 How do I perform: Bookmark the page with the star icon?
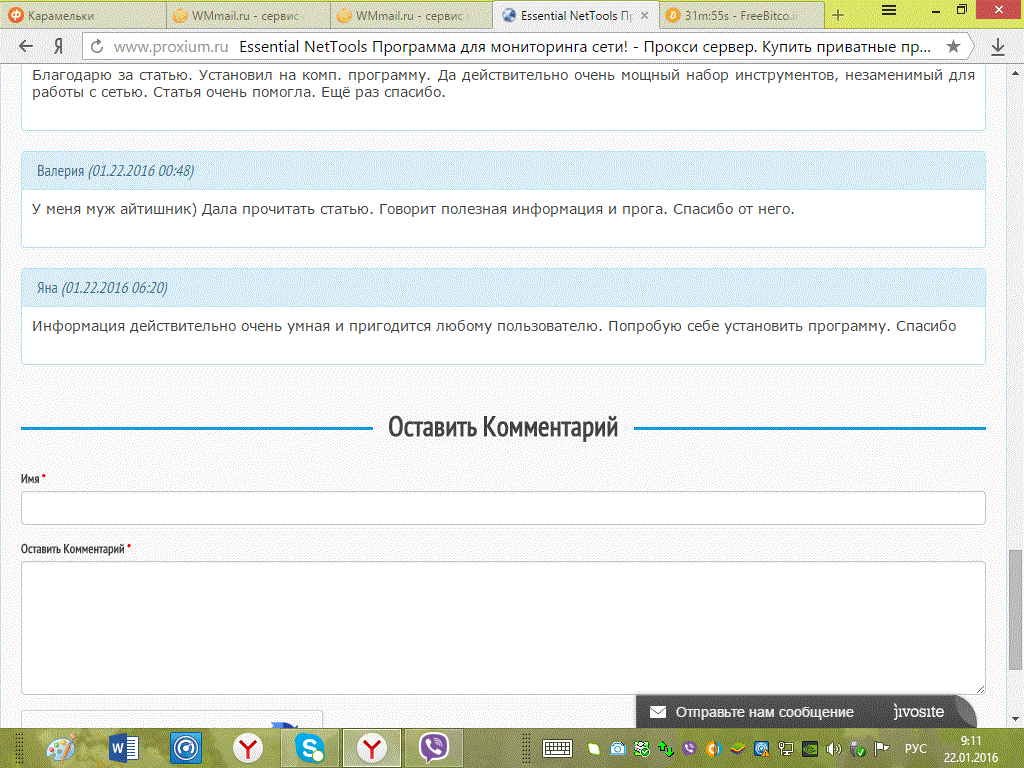pyautogui.click(x=953, y=46)
